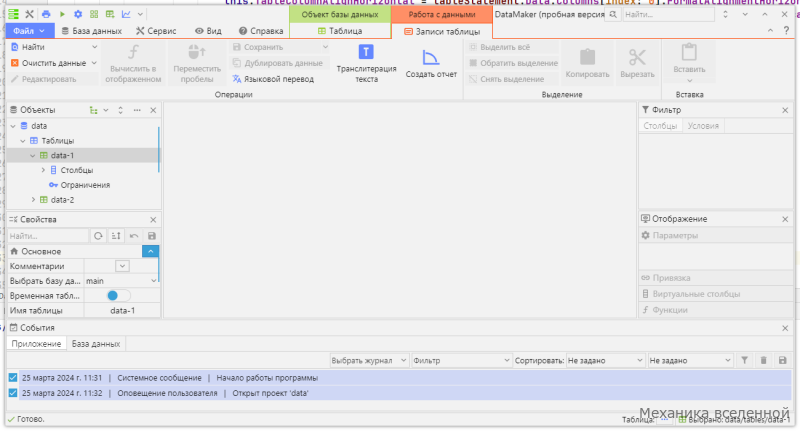Click the tree view icon in Объекты panel
Screen dimensions: 800x431
[x=93, y=110]
